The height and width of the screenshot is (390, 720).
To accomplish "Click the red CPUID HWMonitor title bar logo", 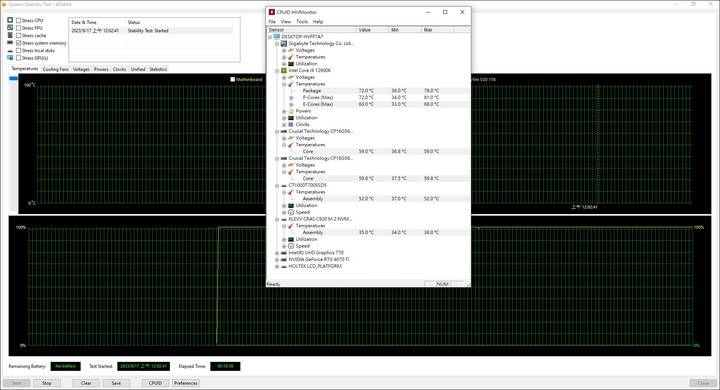I will [272, 12].
